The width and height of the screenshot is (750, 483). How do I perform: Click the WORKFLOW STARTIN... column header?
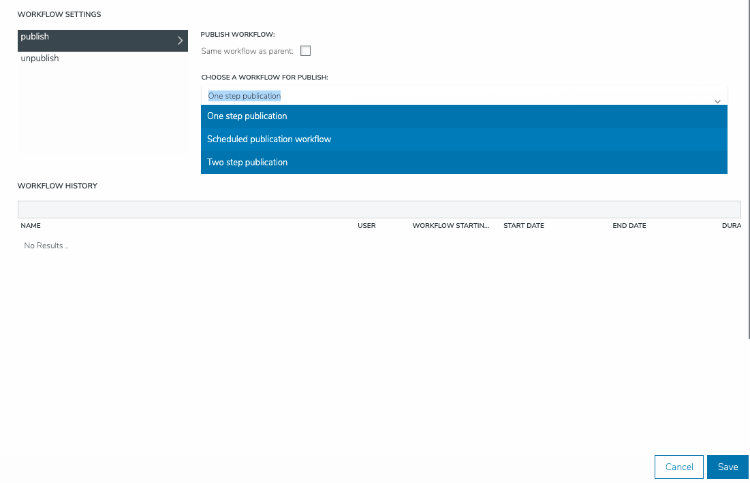(x=451, y=226)
